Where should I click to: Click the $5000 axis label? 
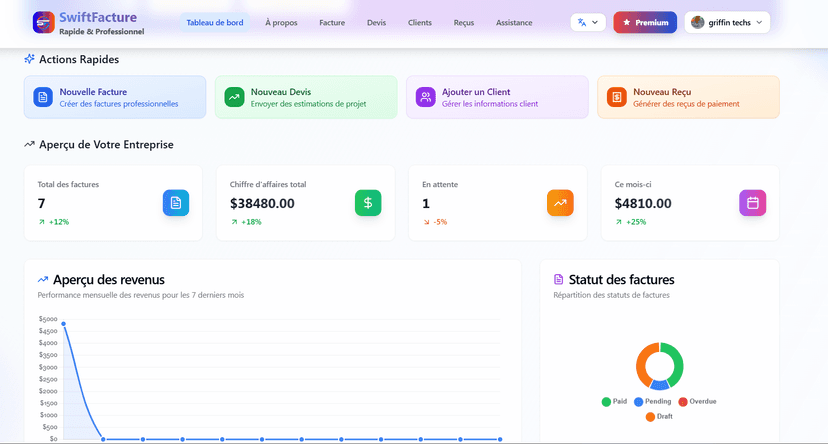click(x=48, y=319)
